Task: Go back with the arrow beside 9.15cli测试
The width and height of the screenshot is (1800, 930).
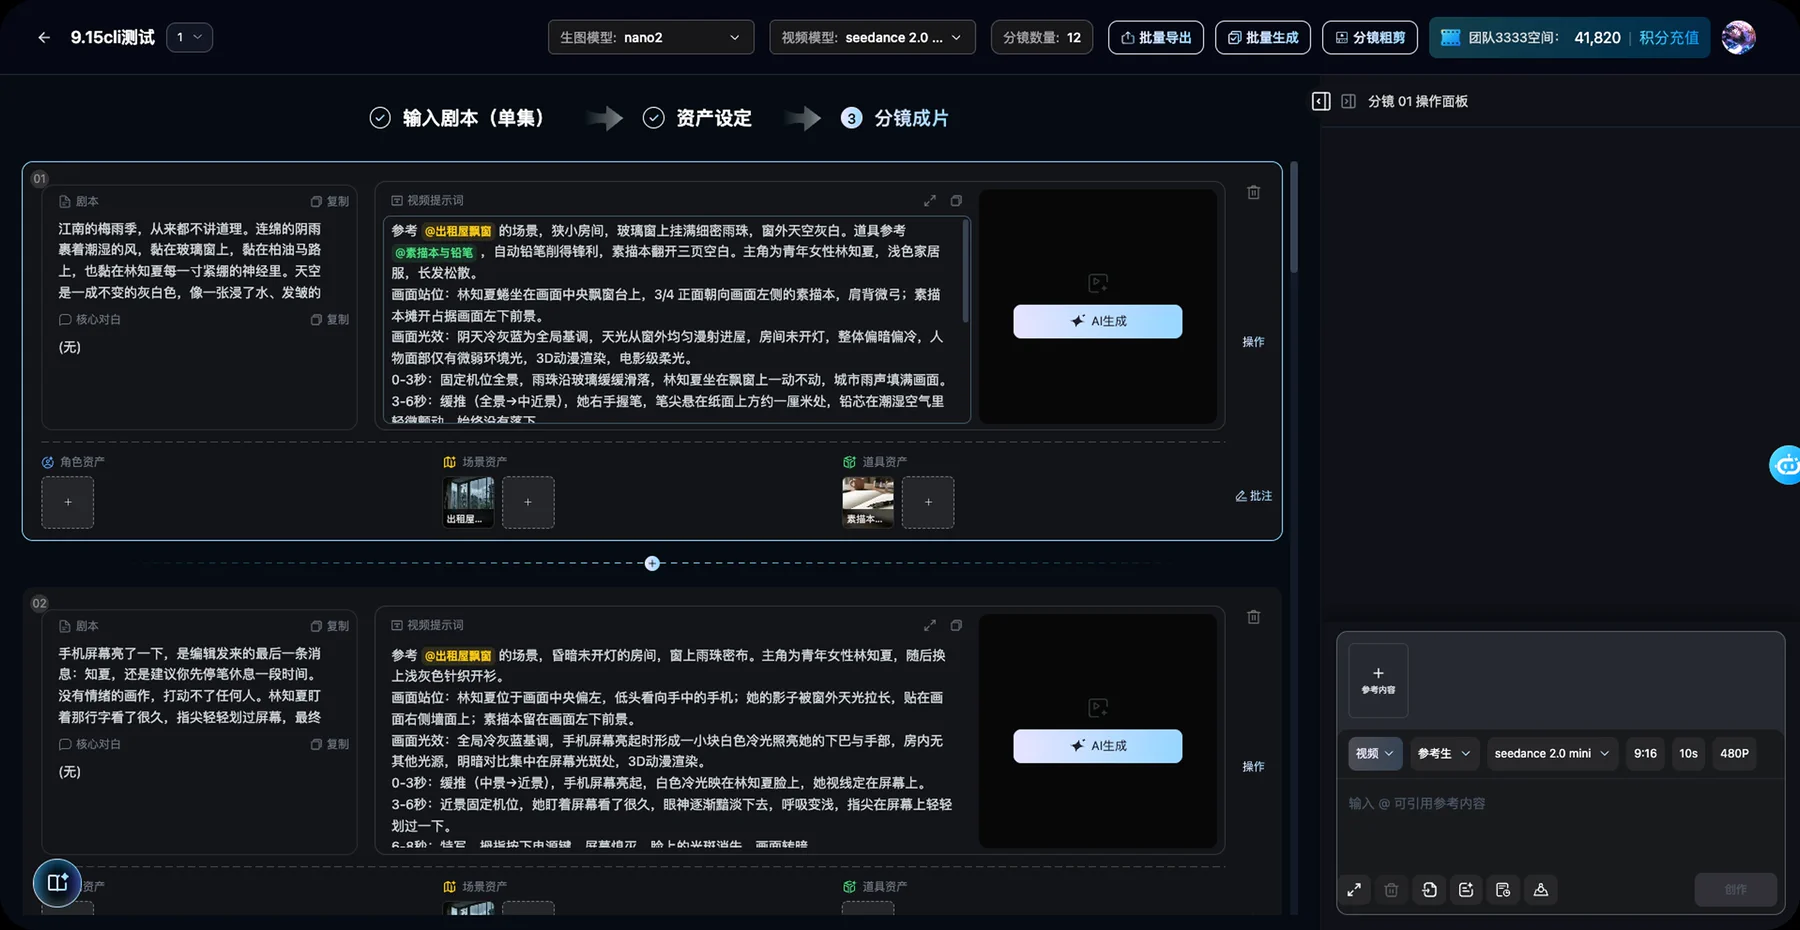Action: [x=44, y=38]
